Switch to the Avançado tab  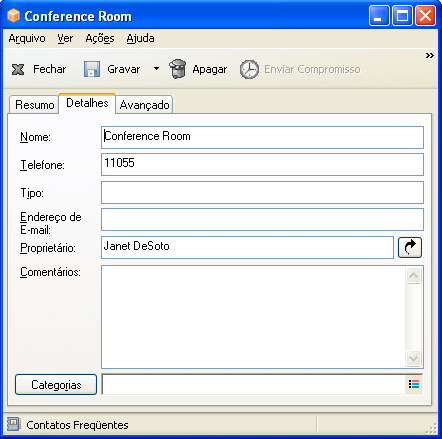click(144, 105)
